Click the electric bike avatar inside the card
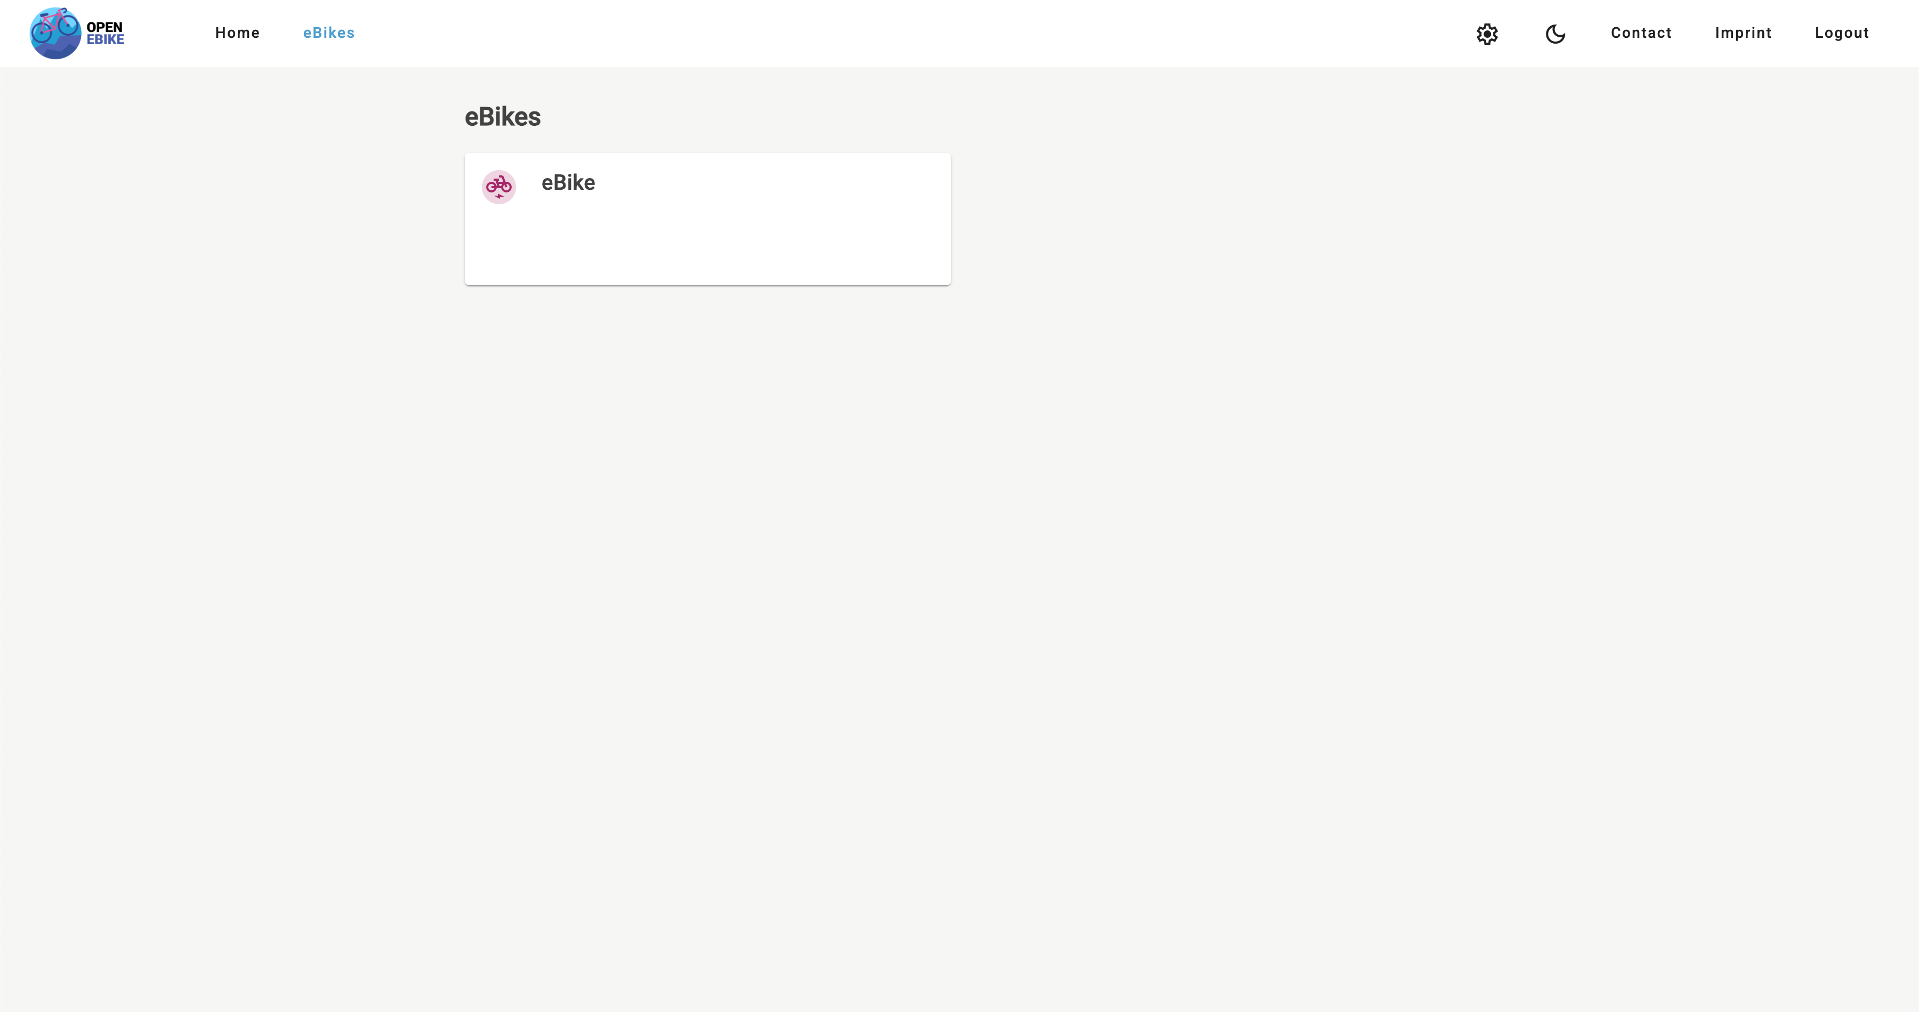This screenshot has height=1012, width=1920. point(499,186)
